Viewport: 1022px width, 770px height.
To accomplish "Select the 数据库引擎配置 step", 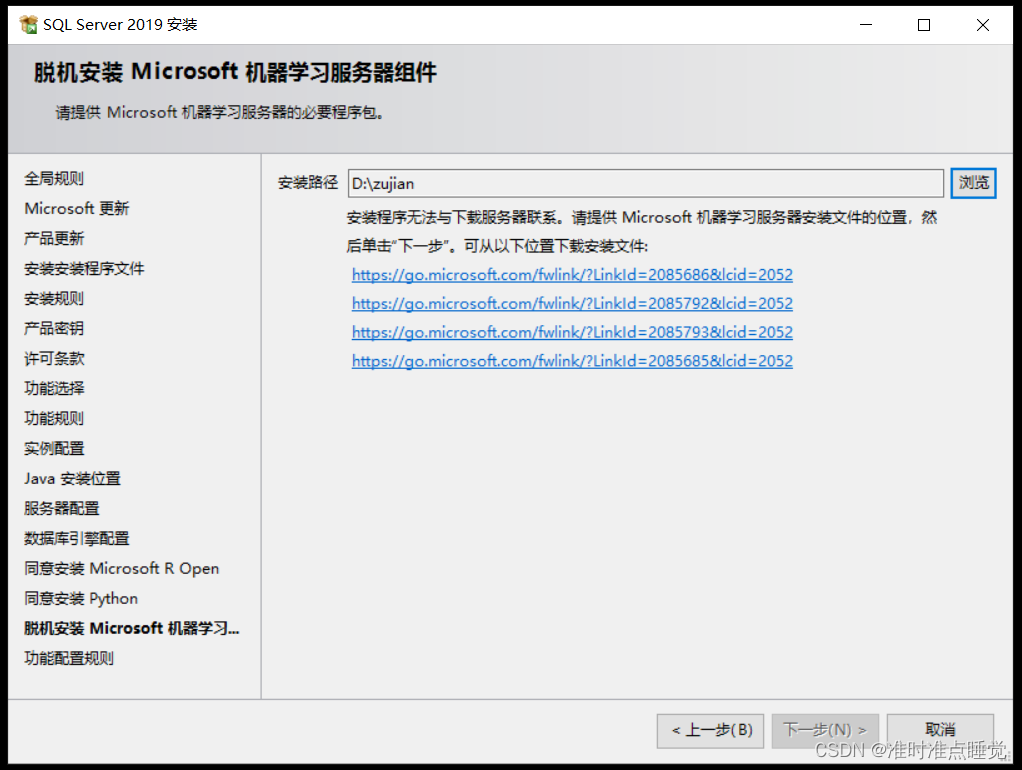I will 77,539.
